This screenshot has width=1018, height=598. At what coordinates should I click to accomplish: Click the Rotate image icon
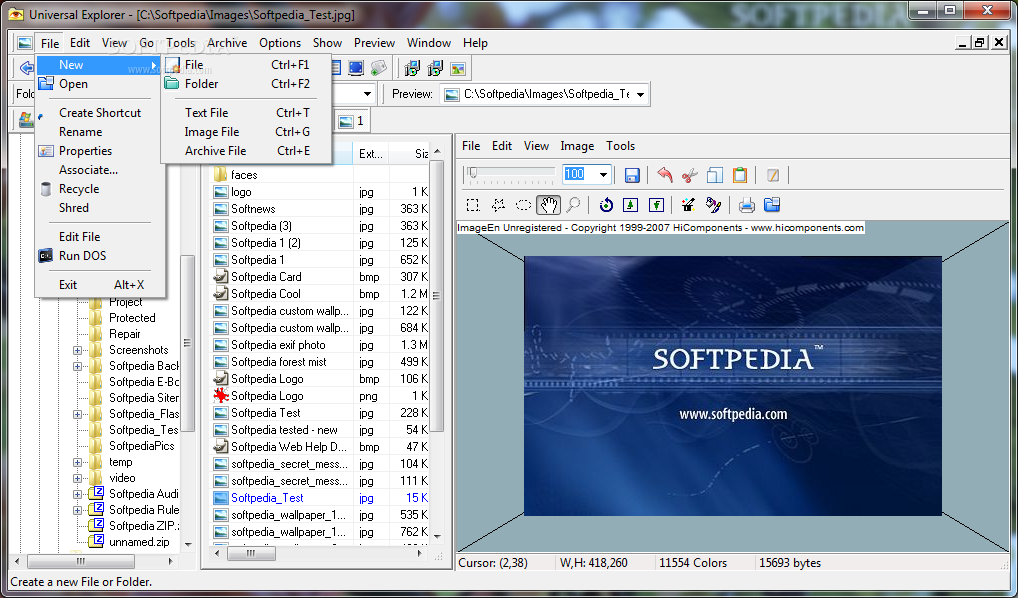click(x=606, y=205)
